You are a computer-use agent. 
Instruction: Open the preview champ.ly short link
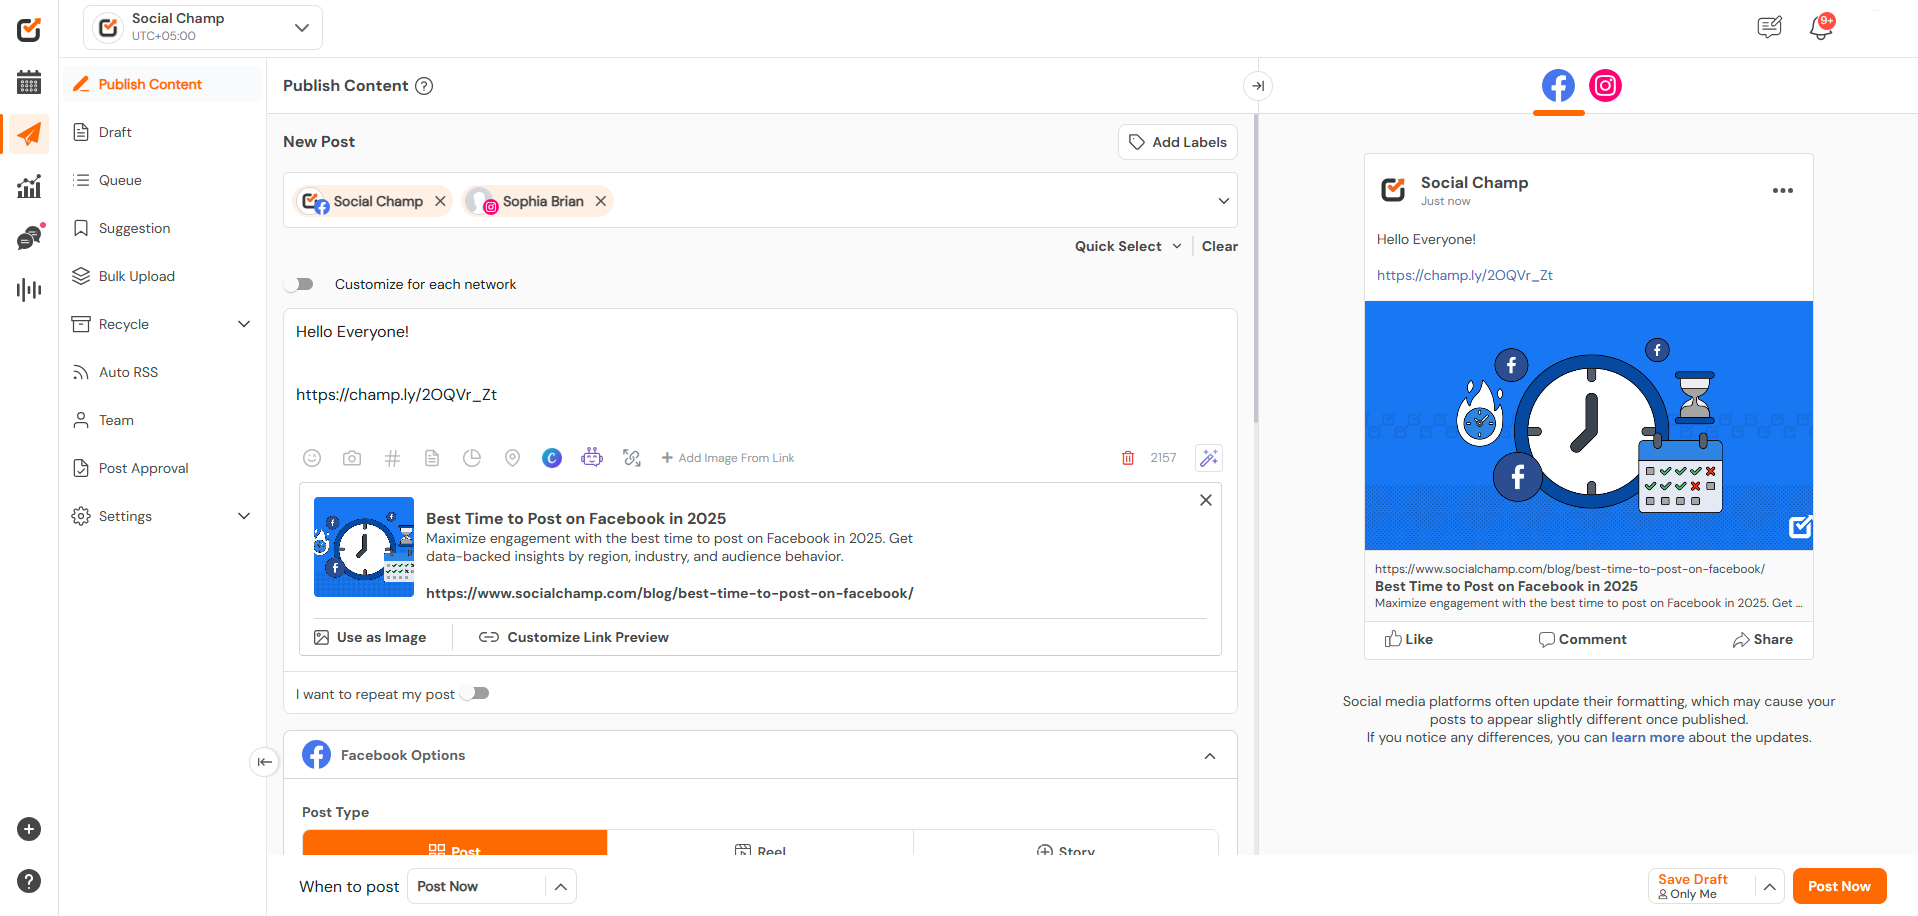click(x=1464, y=275)
